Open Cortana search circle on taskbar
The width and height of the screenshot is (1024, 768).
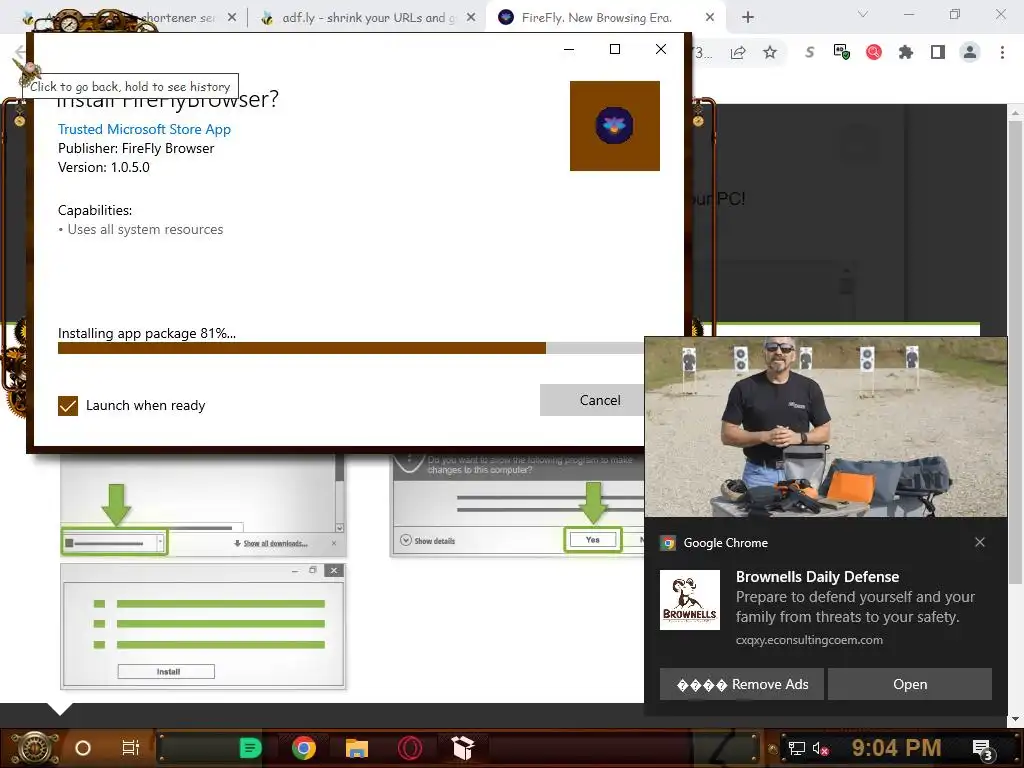click(83, 748)
